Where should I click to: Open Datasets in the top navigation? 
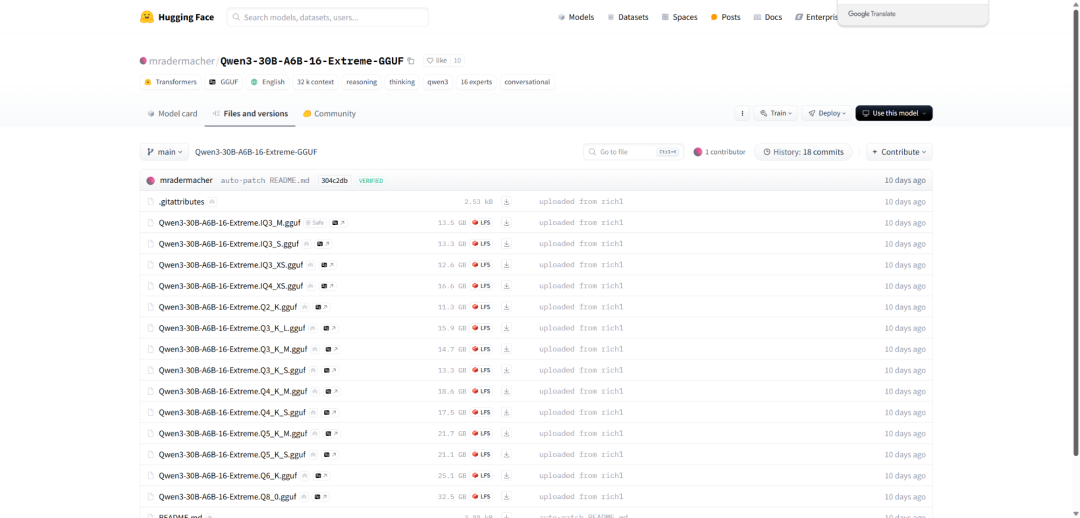coord(627,17)
